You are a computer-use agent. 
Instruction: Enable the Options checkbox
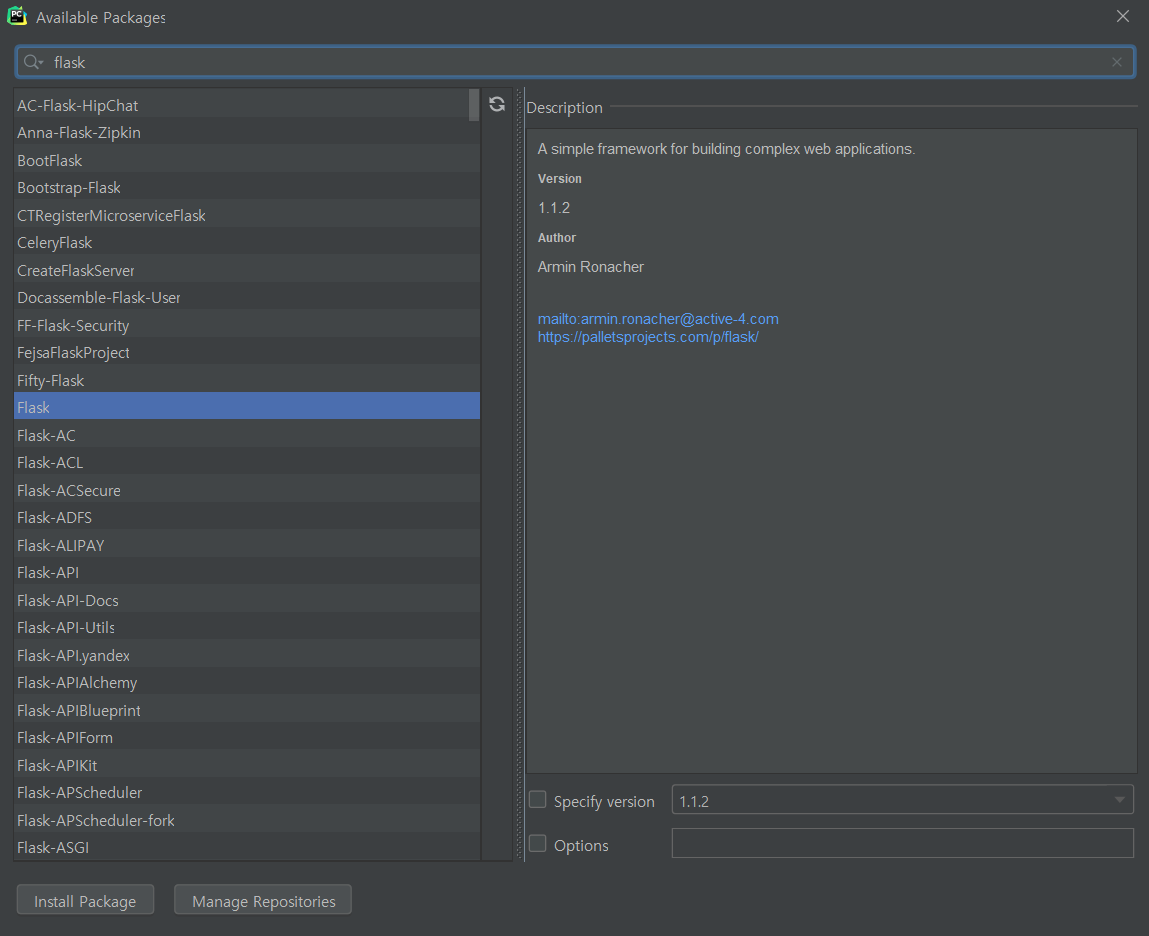coord(538,844)
